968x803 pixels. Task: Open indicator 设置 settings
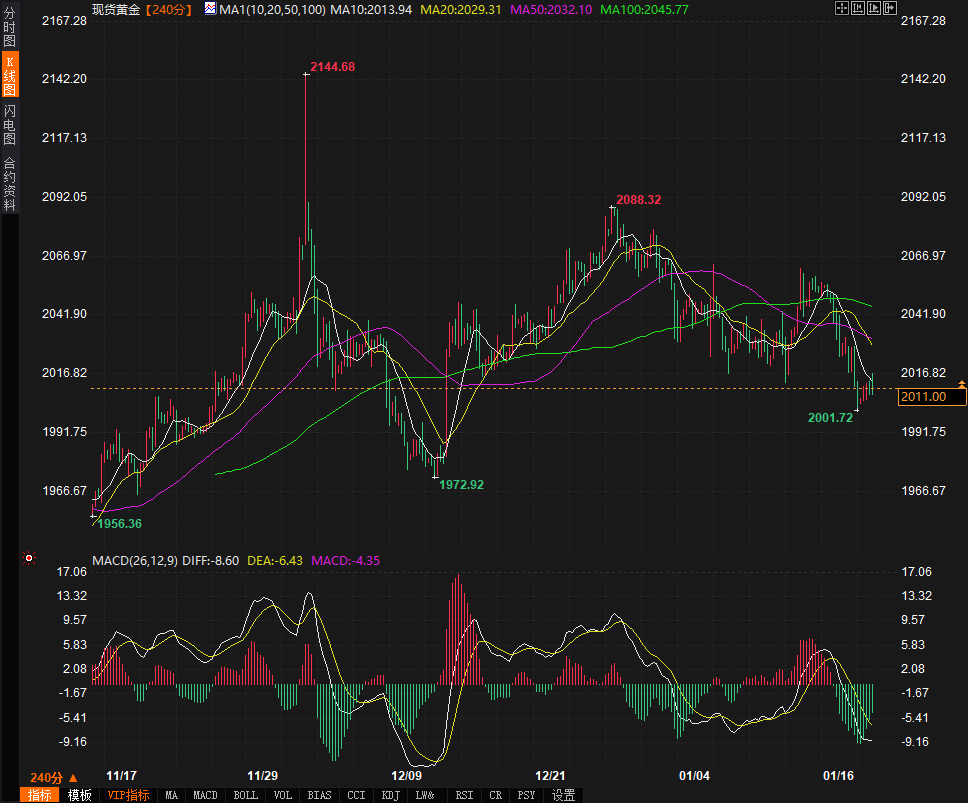pos(563,795)
